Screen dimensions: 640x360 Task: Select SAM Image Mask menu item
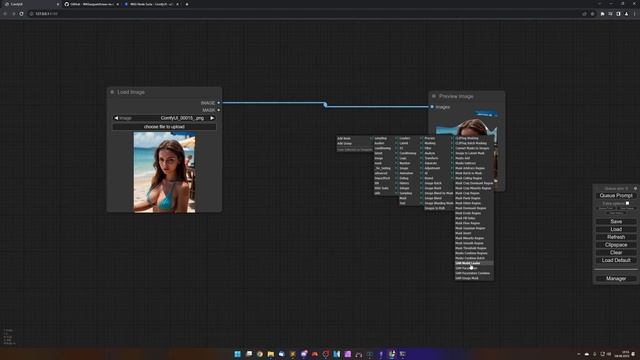tap(474, 278)
